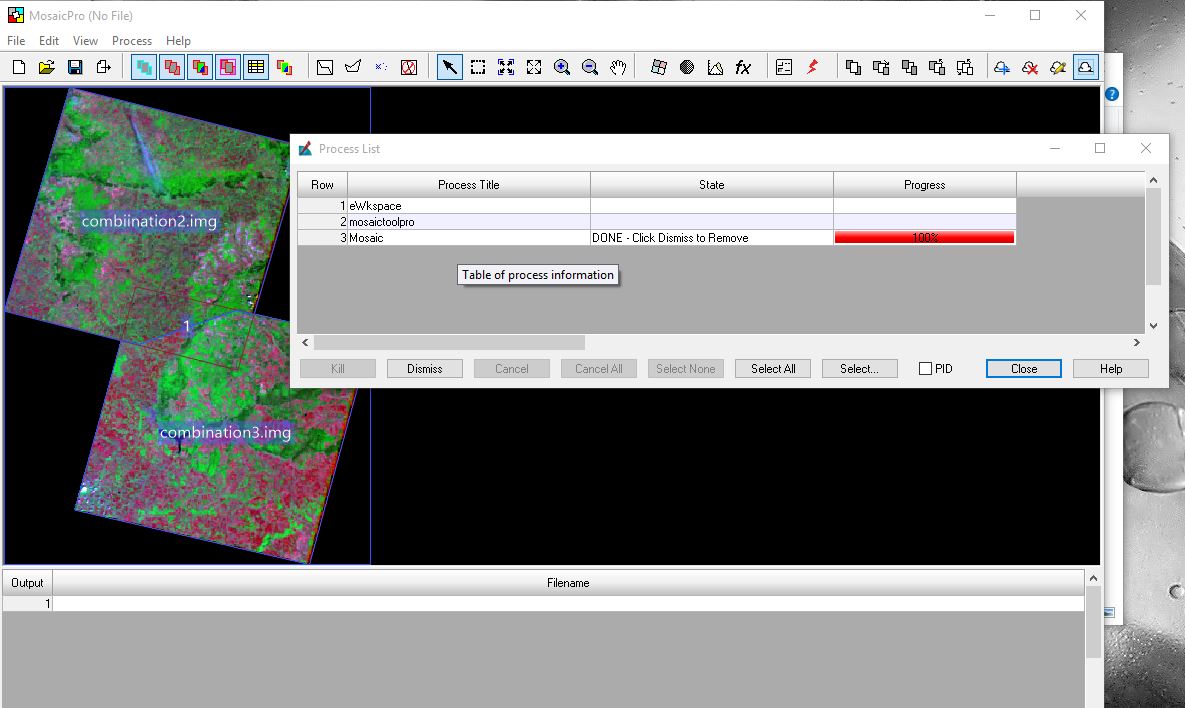The image size is (1185, 708).
Task: Select the hand pan tool
Action: [618, 67]
